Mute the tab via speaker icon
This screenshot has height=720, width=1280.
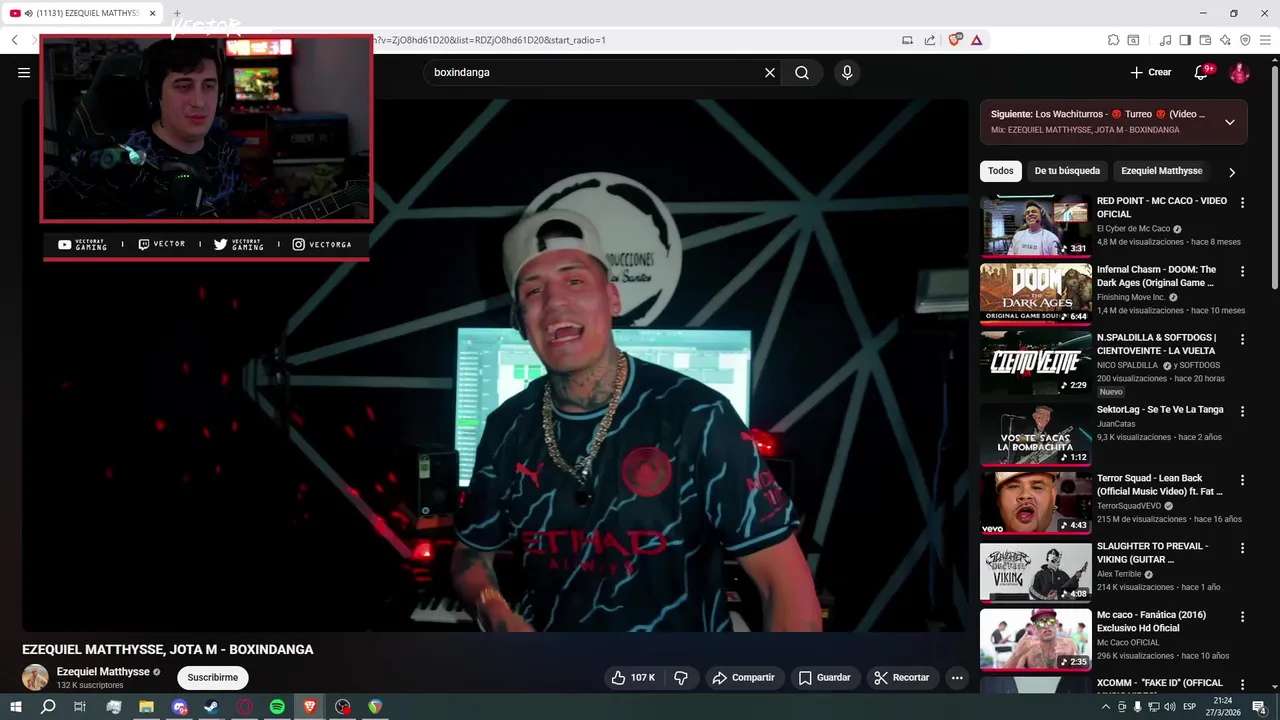tap(28, 13)
